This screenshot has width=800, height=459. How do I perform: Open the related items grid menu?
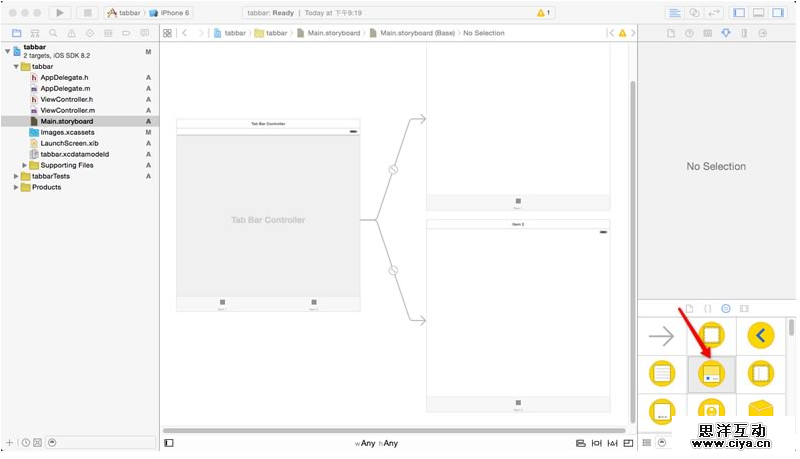pos(167,33)
